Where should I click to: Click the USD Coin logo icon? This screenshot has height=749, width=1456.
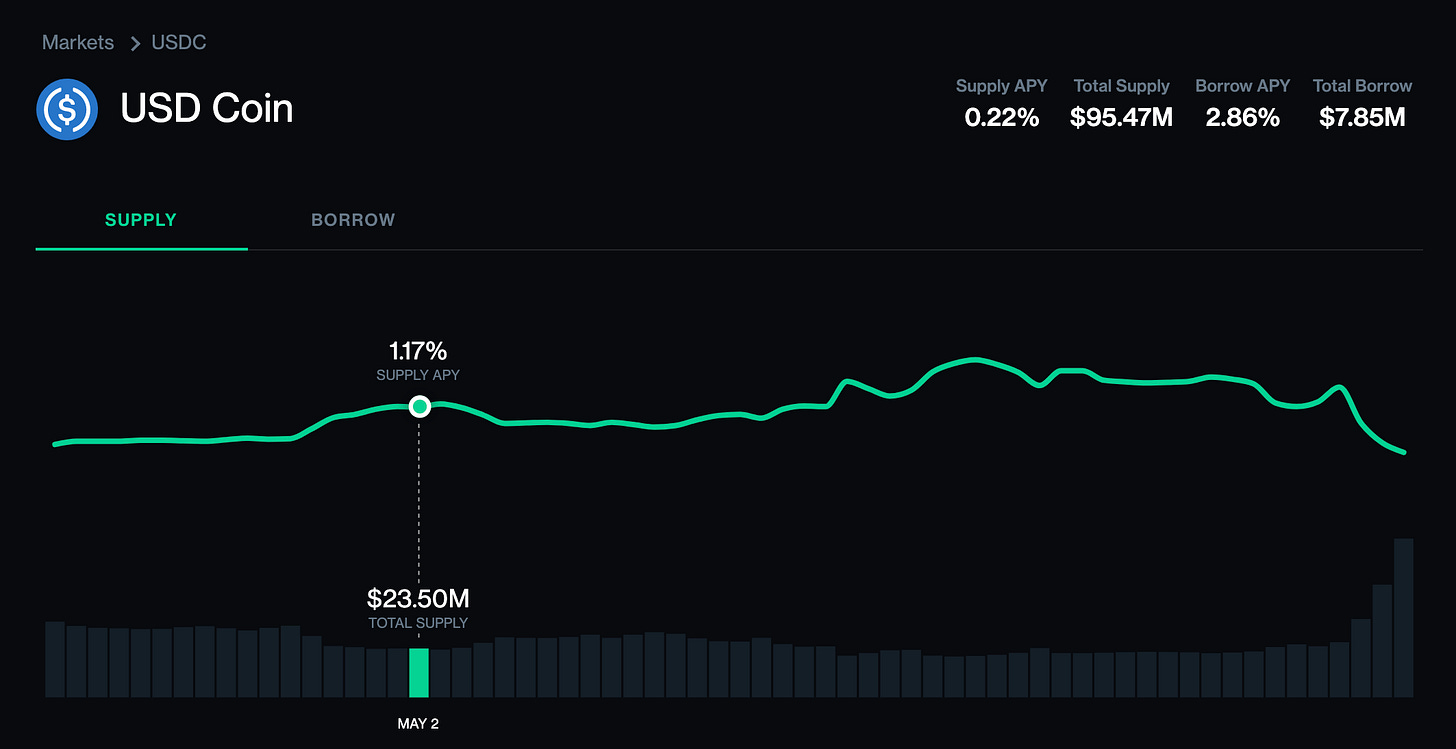66,108
